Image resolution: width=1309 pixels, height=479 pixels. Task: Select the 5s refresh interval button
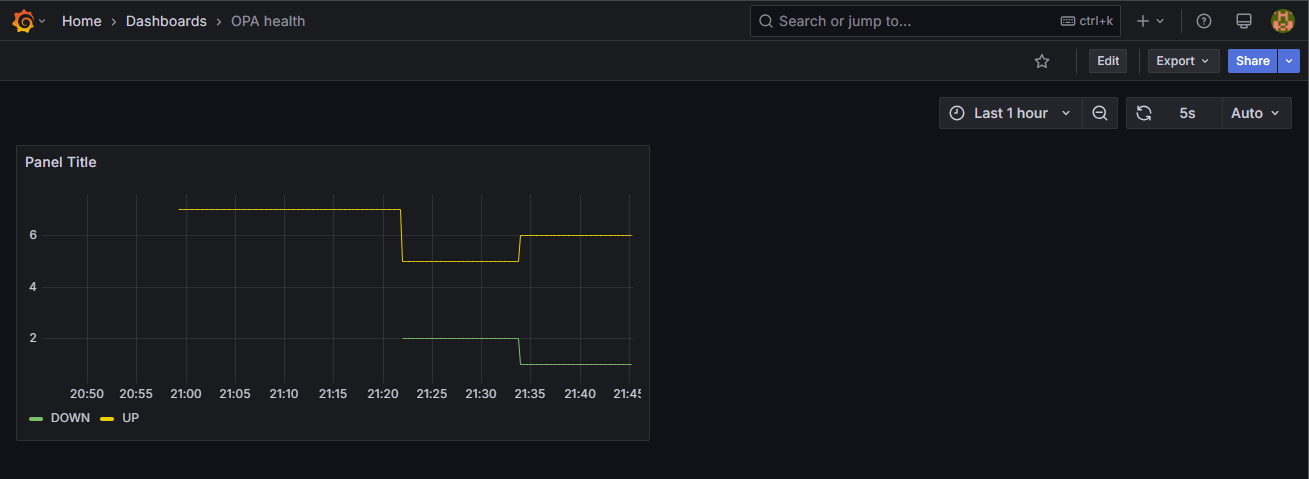[x=1188, y=113]
